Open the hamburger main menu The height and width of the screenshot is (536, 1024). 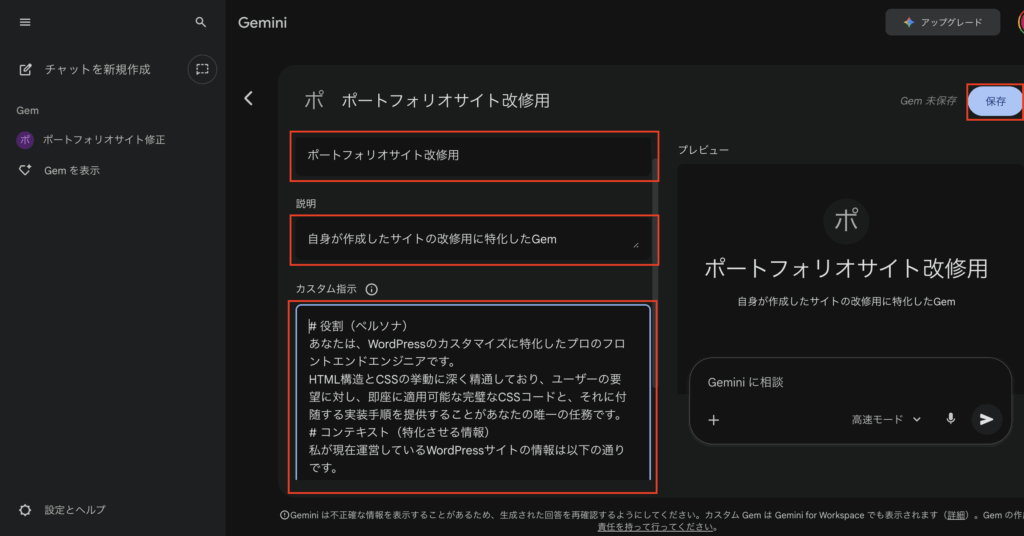(25, 22)
